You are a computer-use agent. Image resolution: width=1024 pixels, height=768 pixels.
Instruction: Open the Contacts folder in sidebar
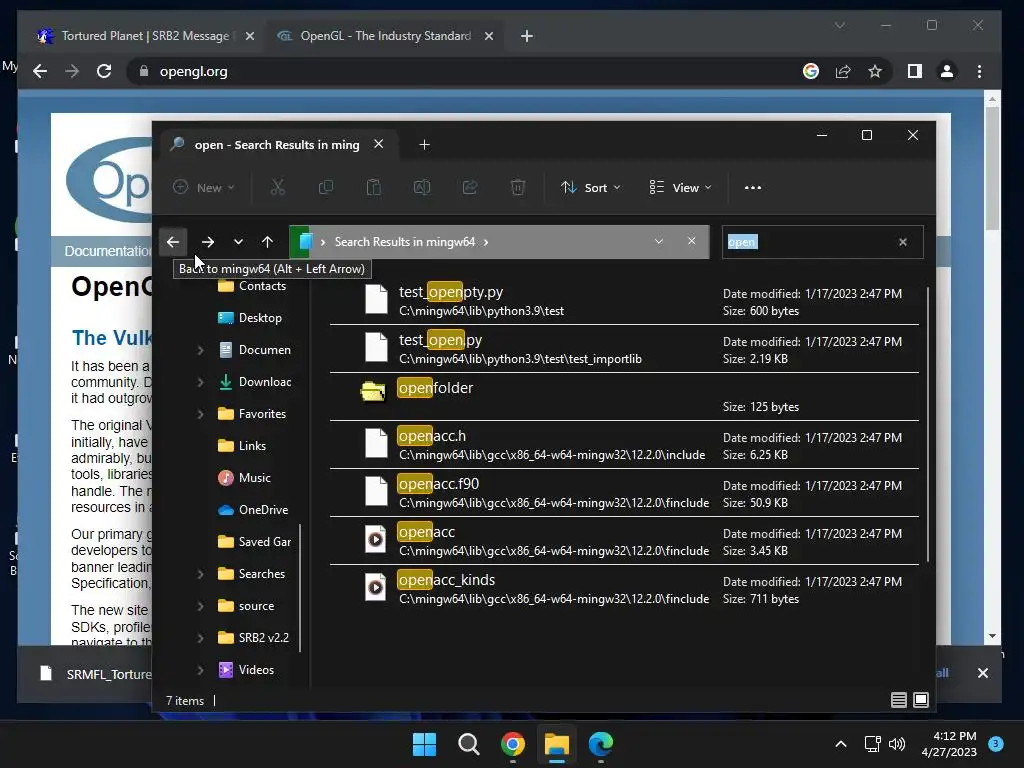tap(253, 286)
